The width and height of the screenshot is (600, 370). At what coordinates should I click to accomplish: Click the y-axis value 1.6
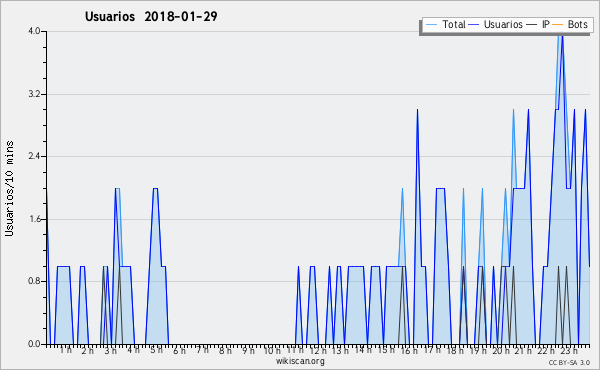pyautogui.click(x=34, y=219)
